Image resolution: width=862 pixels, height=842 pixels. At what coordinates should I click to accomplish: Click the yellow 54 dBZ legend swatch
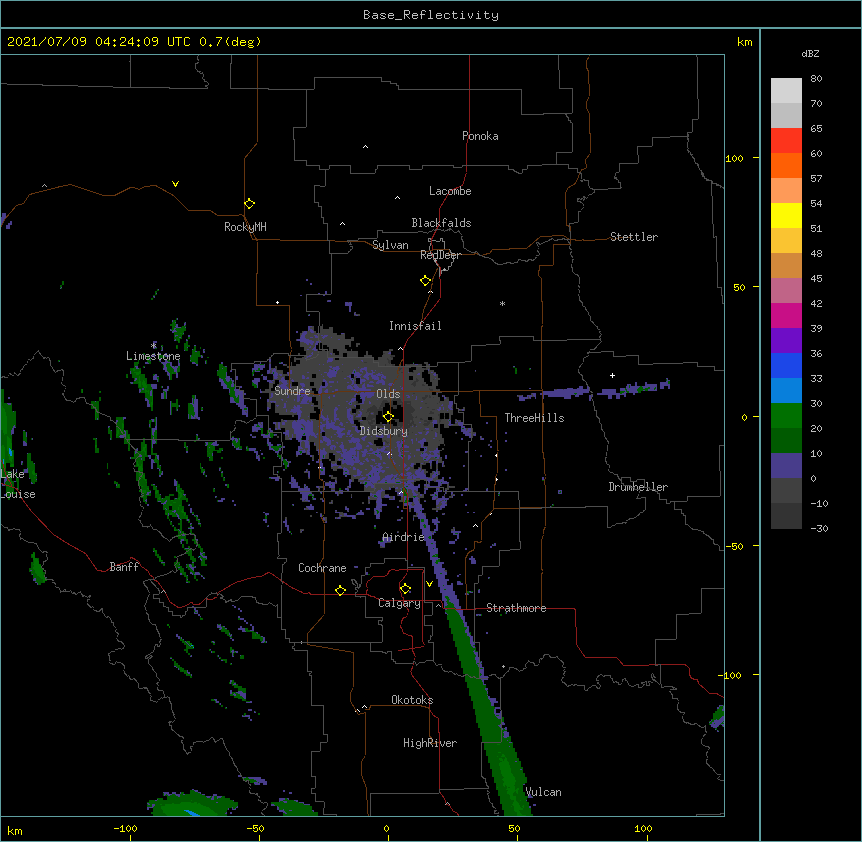coord(786,215)
